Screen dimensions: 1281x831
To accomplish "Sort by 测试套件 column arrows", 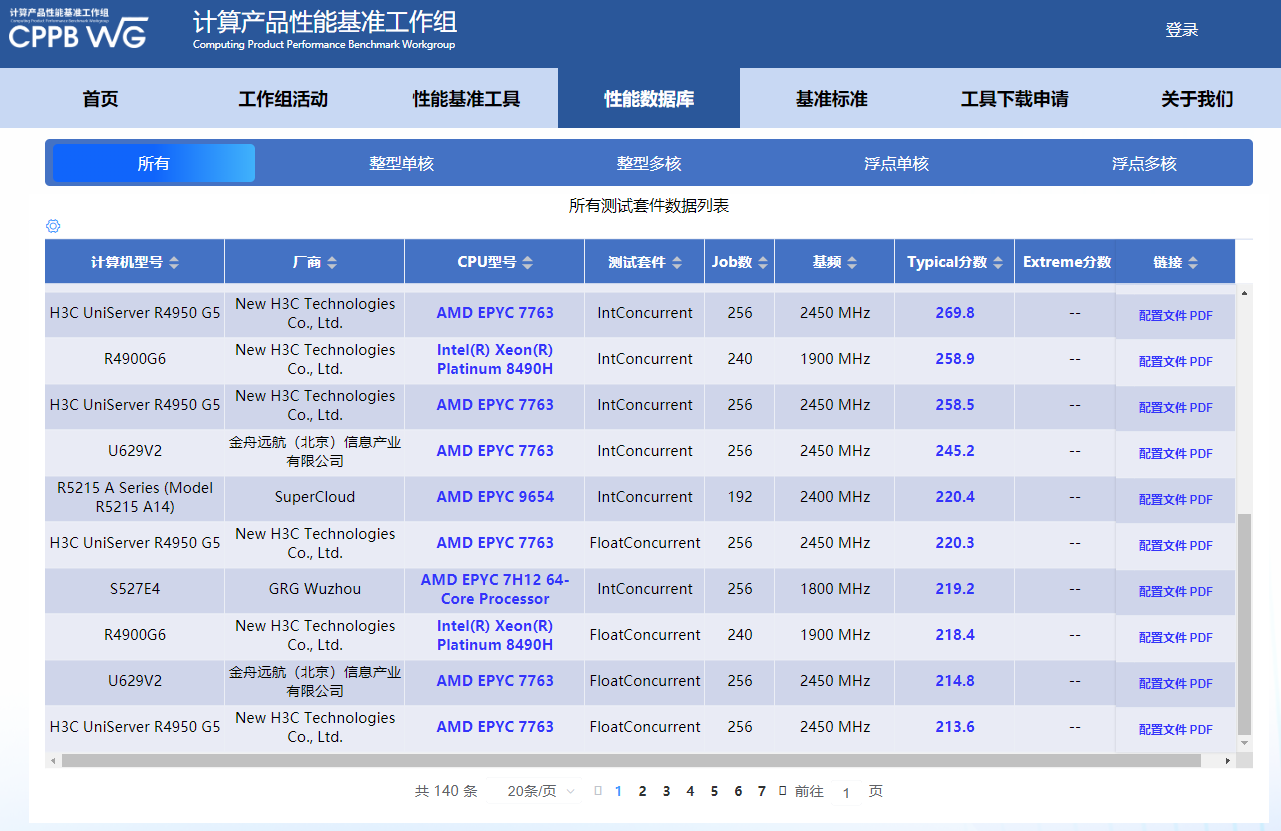I will [677, 263].
